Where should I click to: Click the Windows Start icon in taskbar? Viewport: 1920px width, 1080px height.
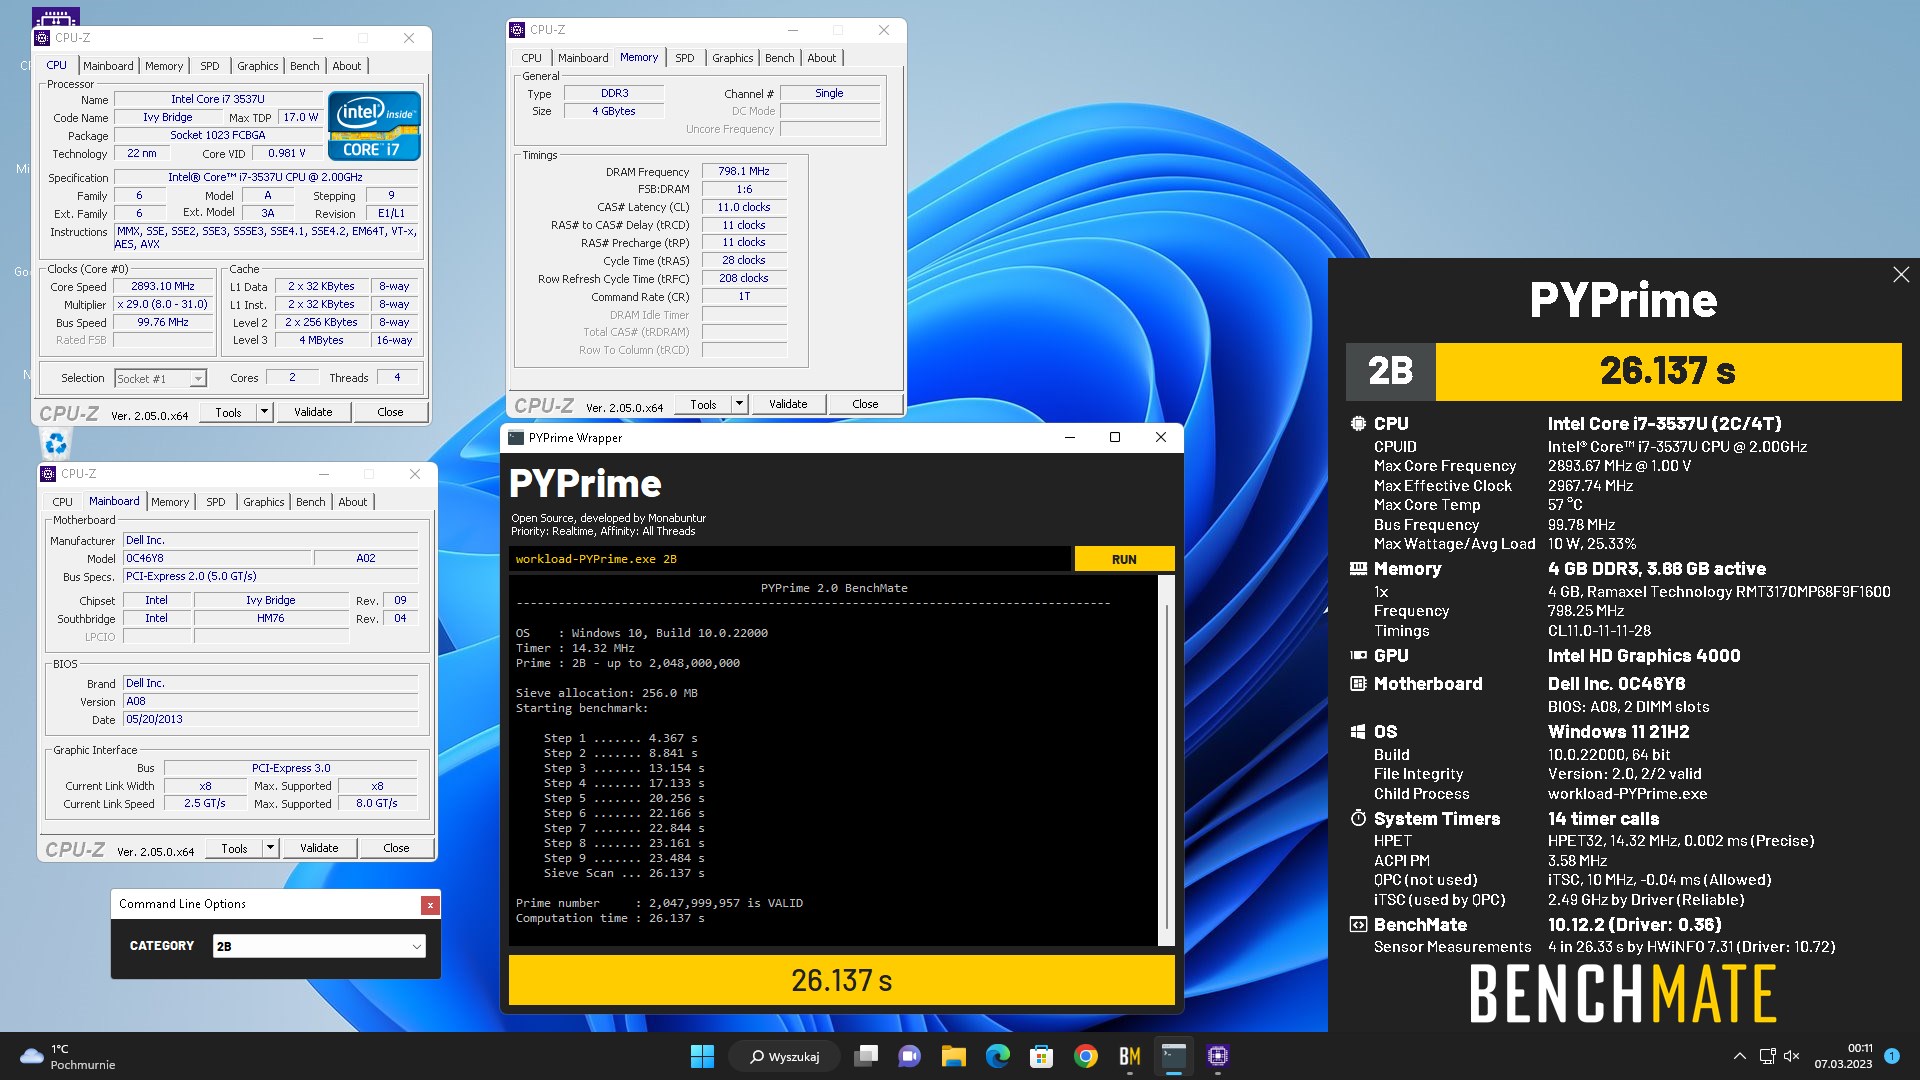click(702, 1056)
